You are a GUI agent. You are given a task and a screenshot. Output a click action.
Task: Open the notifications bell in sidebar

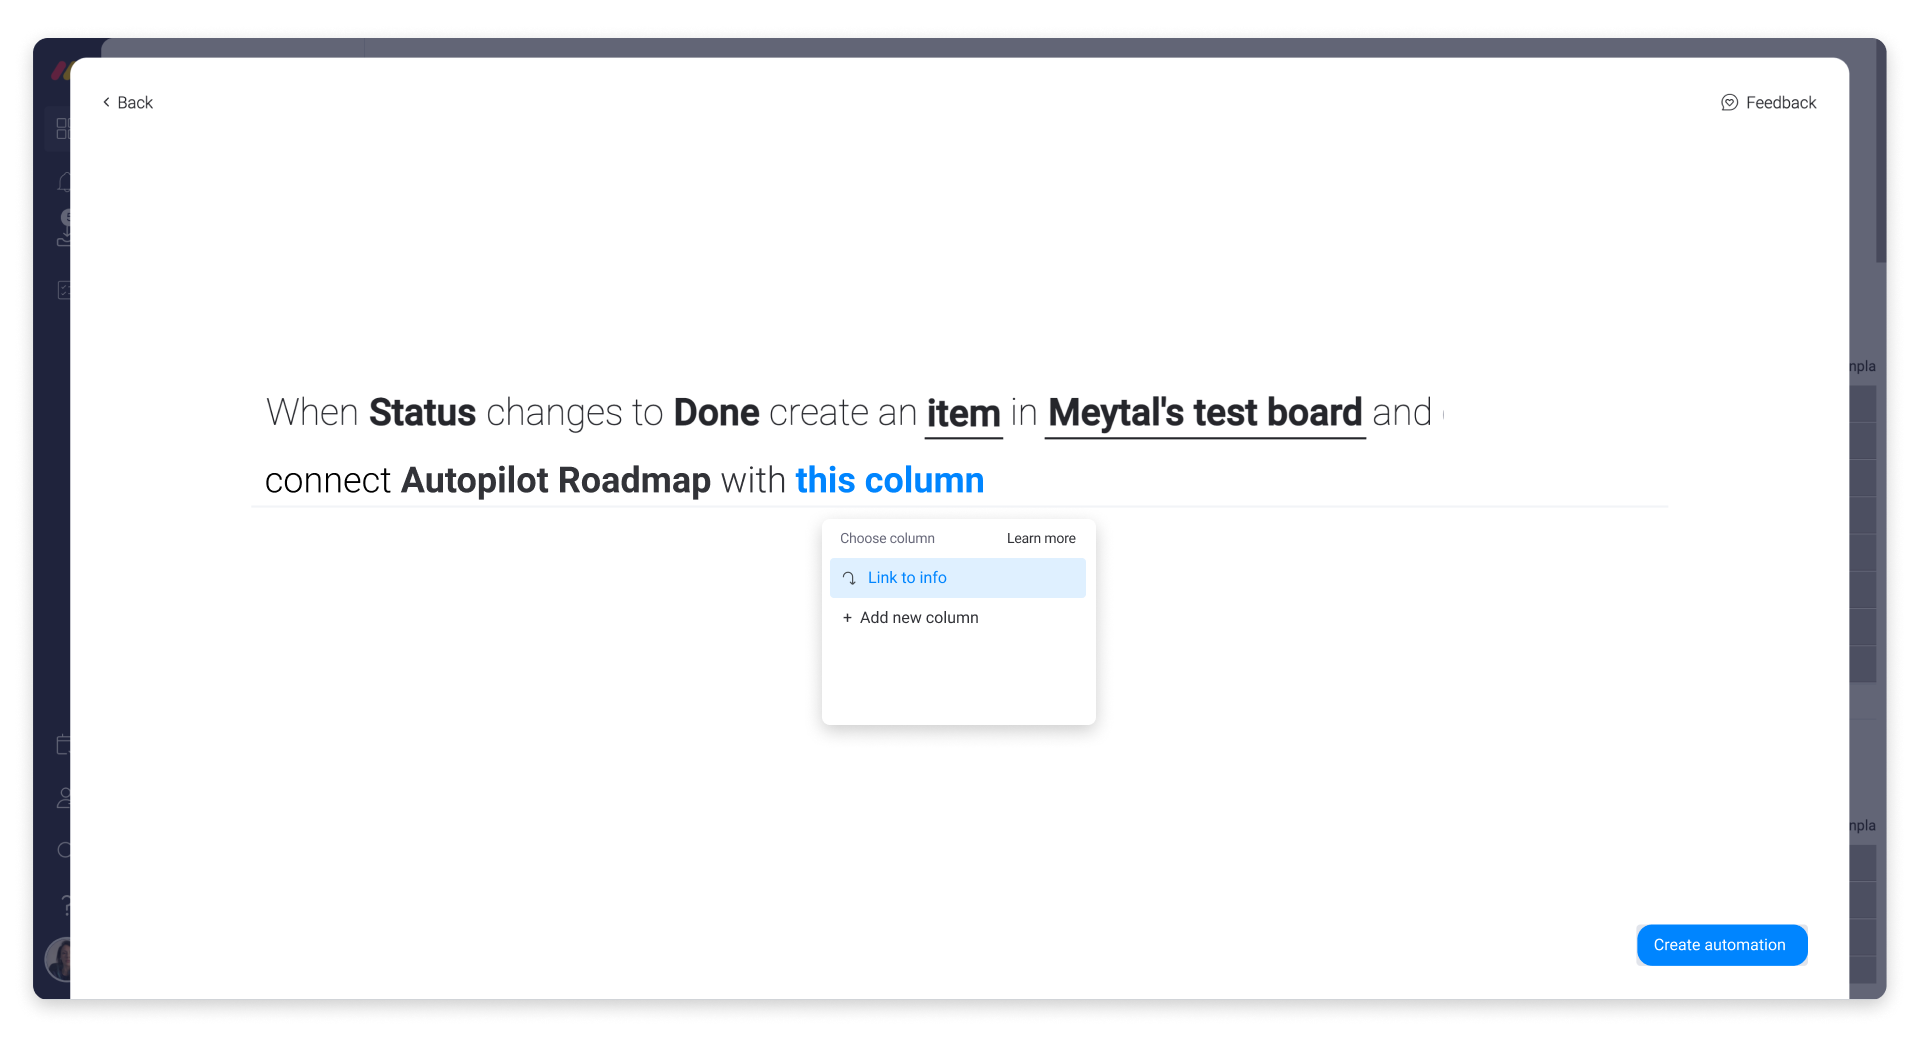point(63,182)
